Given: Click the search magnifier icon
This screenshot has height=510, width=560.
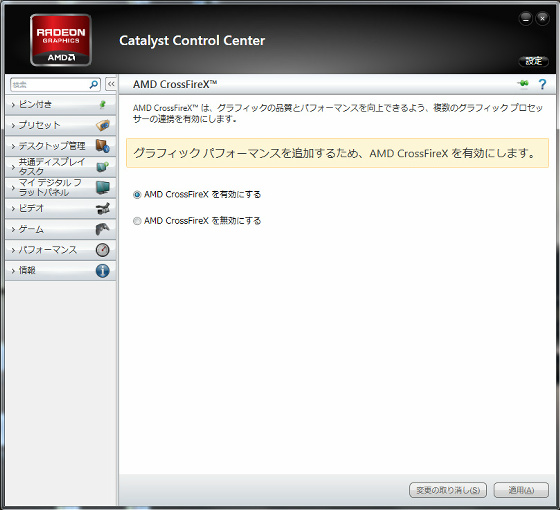Looking at the screenshot, I should click(x=94, y=85).
